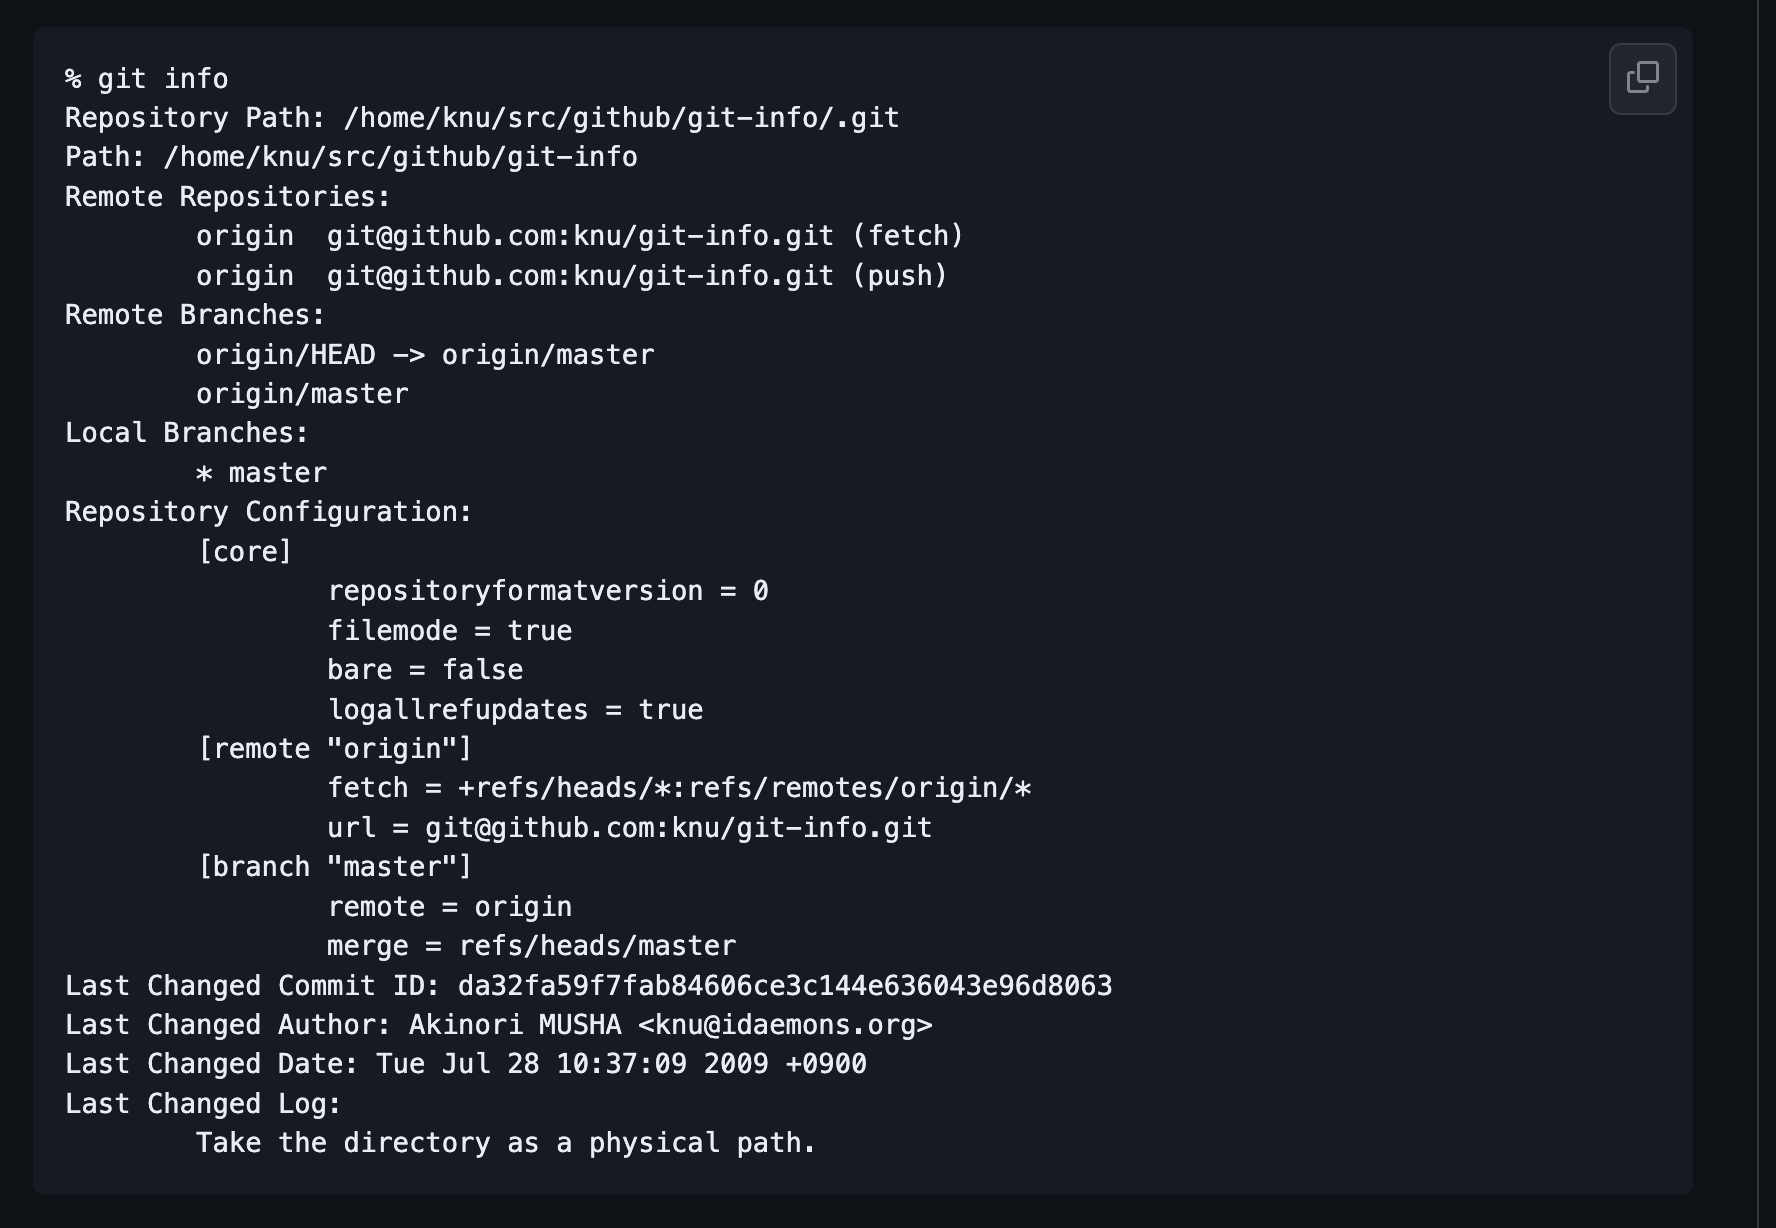Click the 'Remote Branches:' heading

pyautogui.click(x=195, y=315)
